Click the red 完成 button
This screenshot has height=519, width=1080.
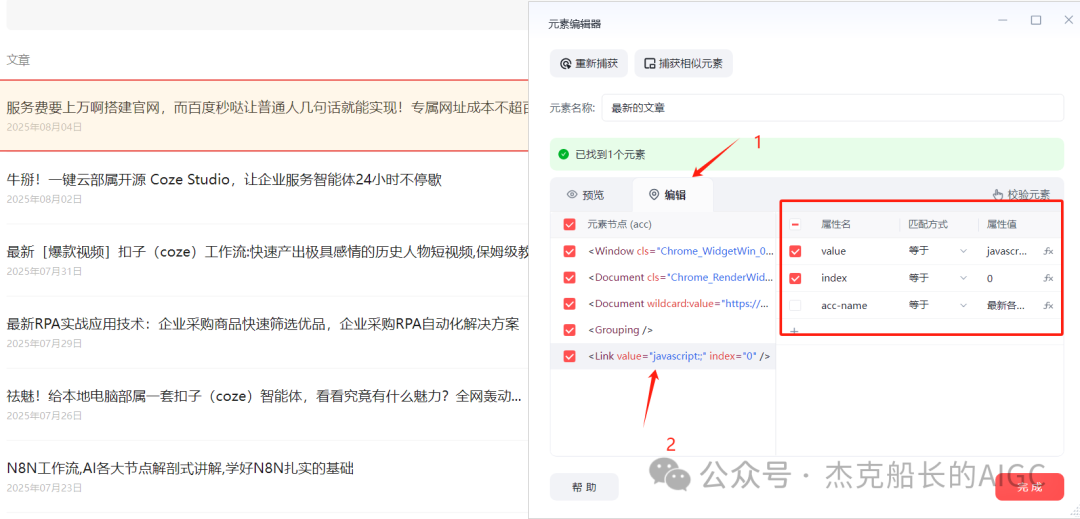pyautogui.click(x=1030, y=487)
